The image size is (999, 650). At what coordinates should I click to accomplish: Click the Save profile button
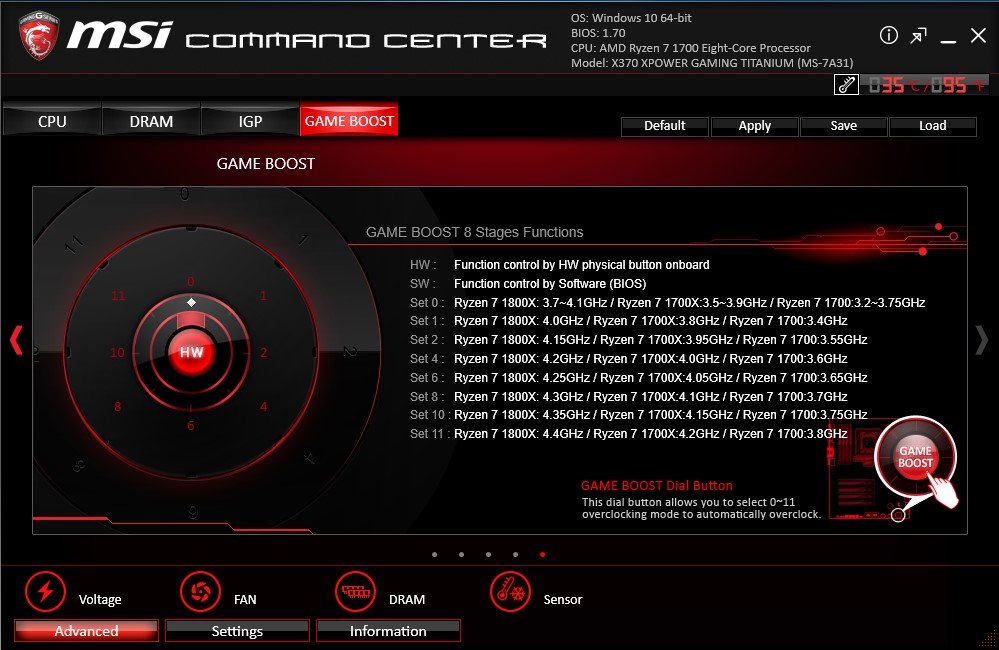click(844, 126)
